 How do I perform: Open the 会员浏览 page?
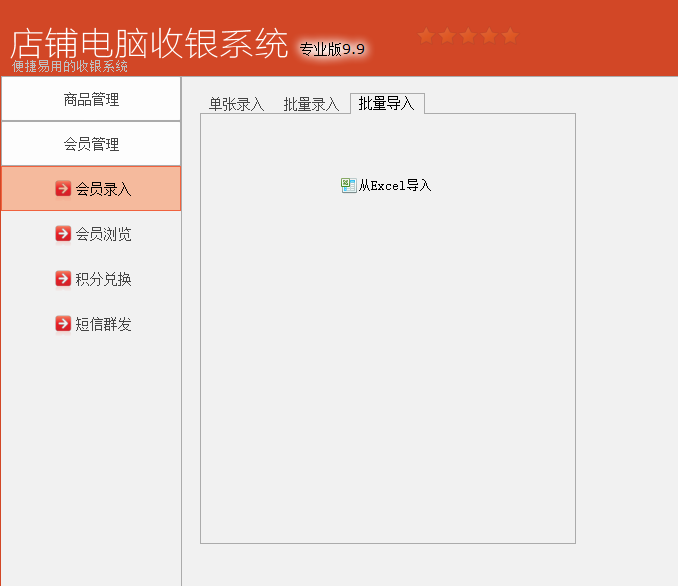[x=93, y=234]
